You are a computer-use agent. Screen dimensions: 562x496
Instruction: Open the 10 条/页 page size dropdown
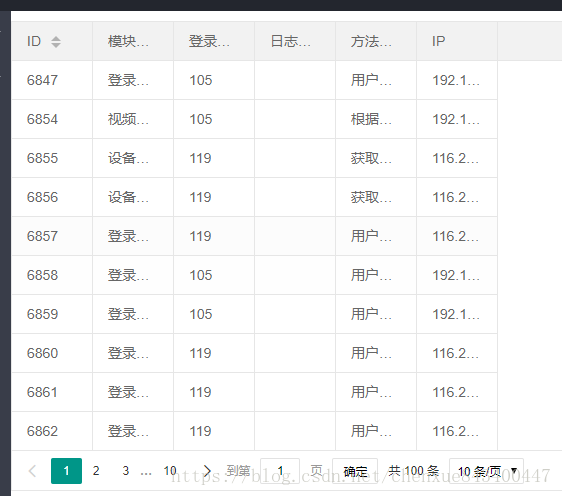coord(486,471)
